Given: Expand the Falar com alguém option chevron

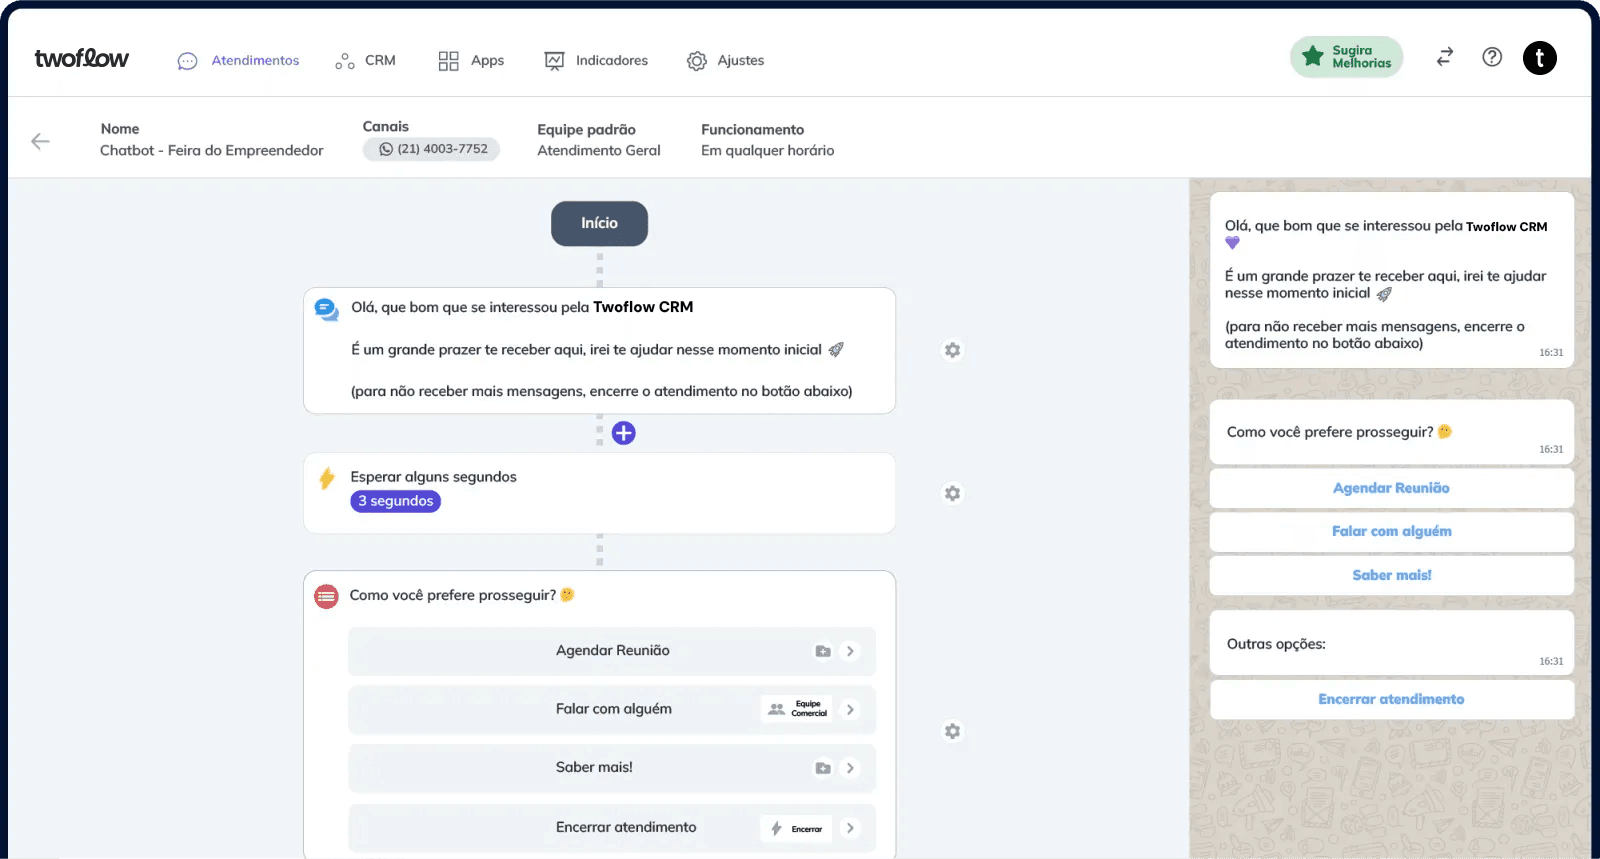Looking at the screenshot, I should point(850,709).
